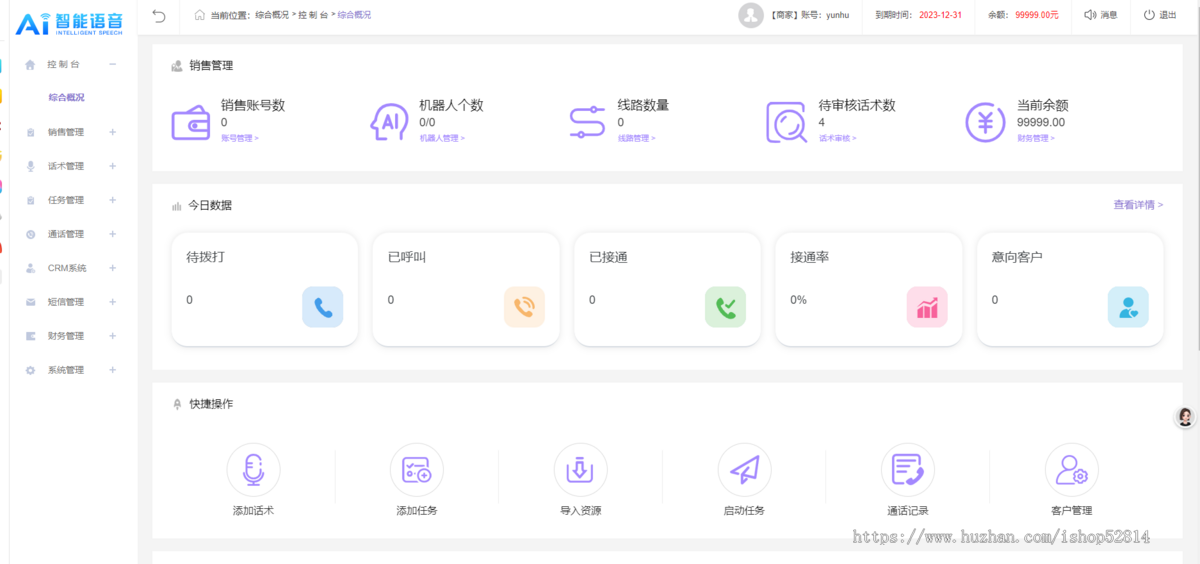This screenshot has width=1200, height=564.
Task: Click the green phone check icon in 已接通
Action: (x=726, y=307)
